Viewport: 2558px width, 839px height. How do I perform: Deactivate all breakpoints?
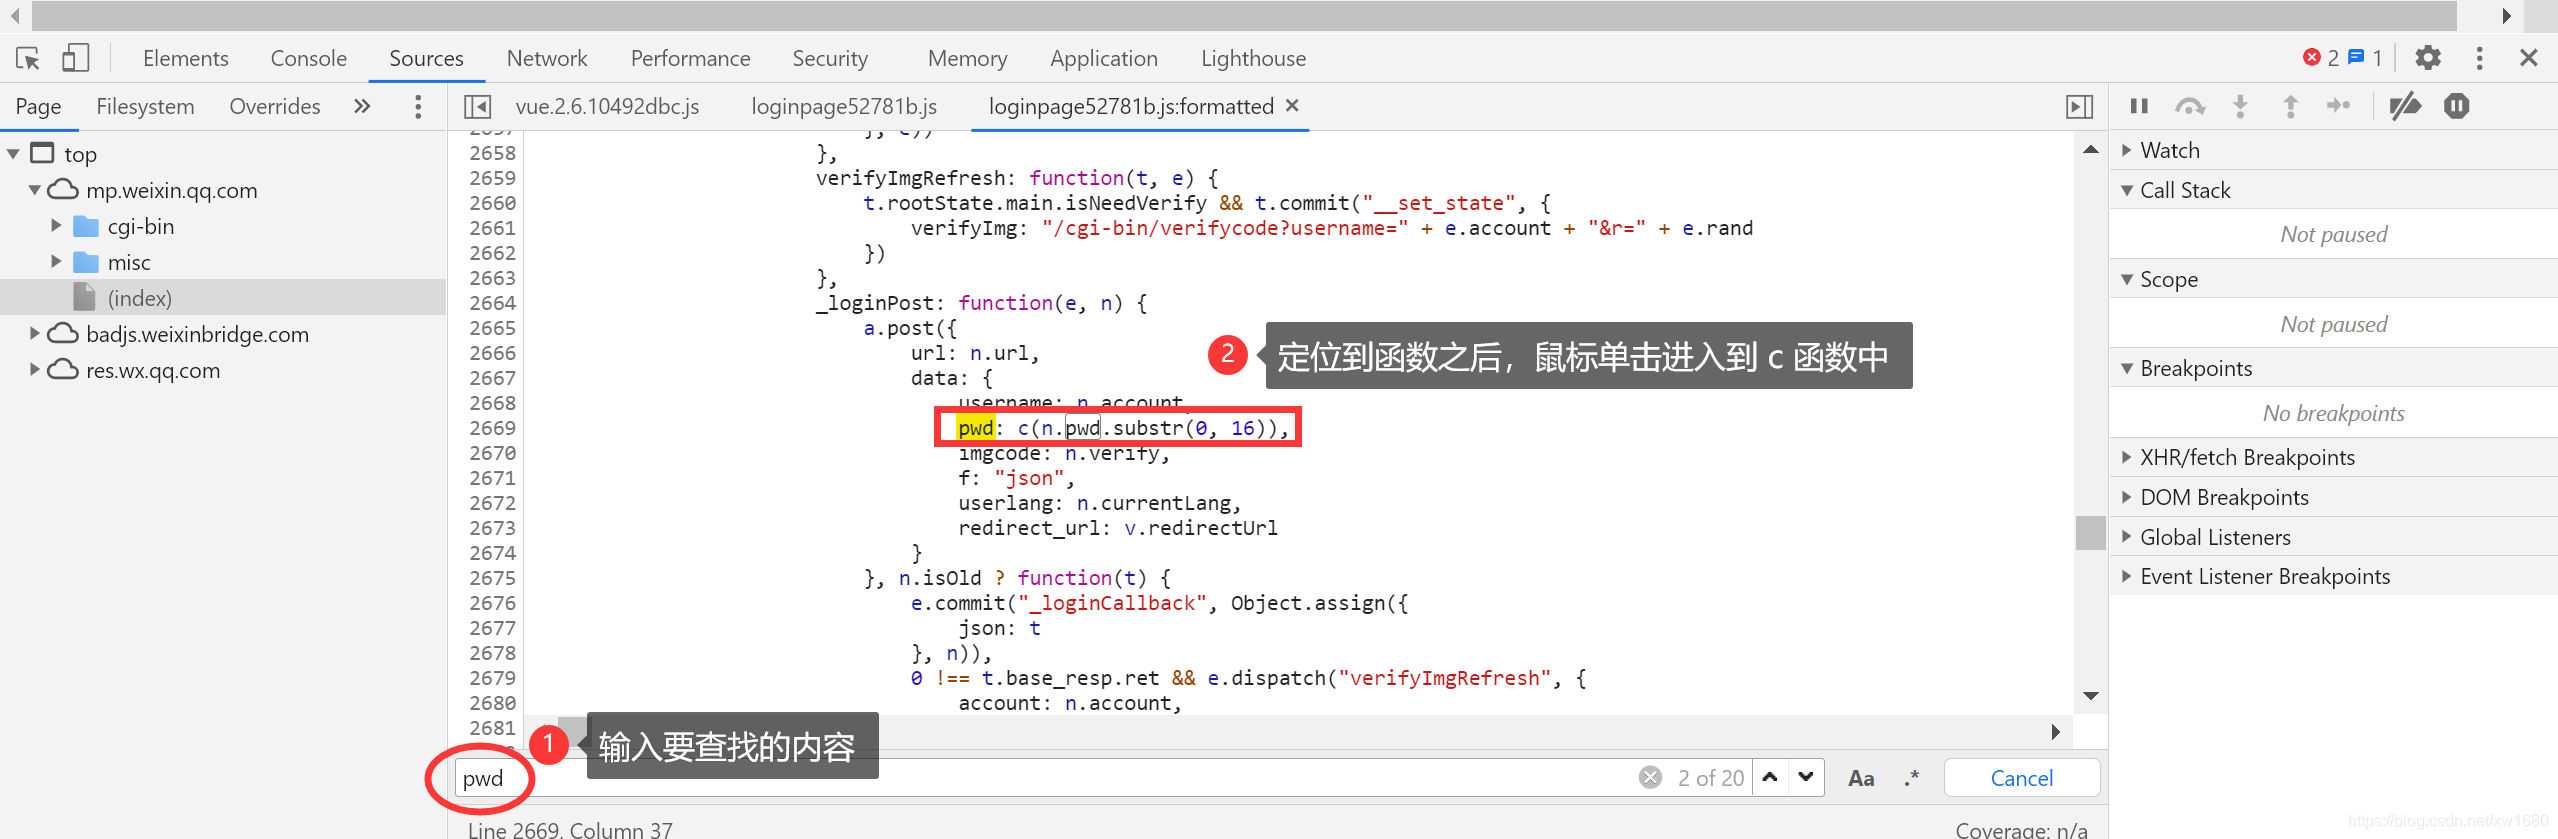click(2405, 106)
